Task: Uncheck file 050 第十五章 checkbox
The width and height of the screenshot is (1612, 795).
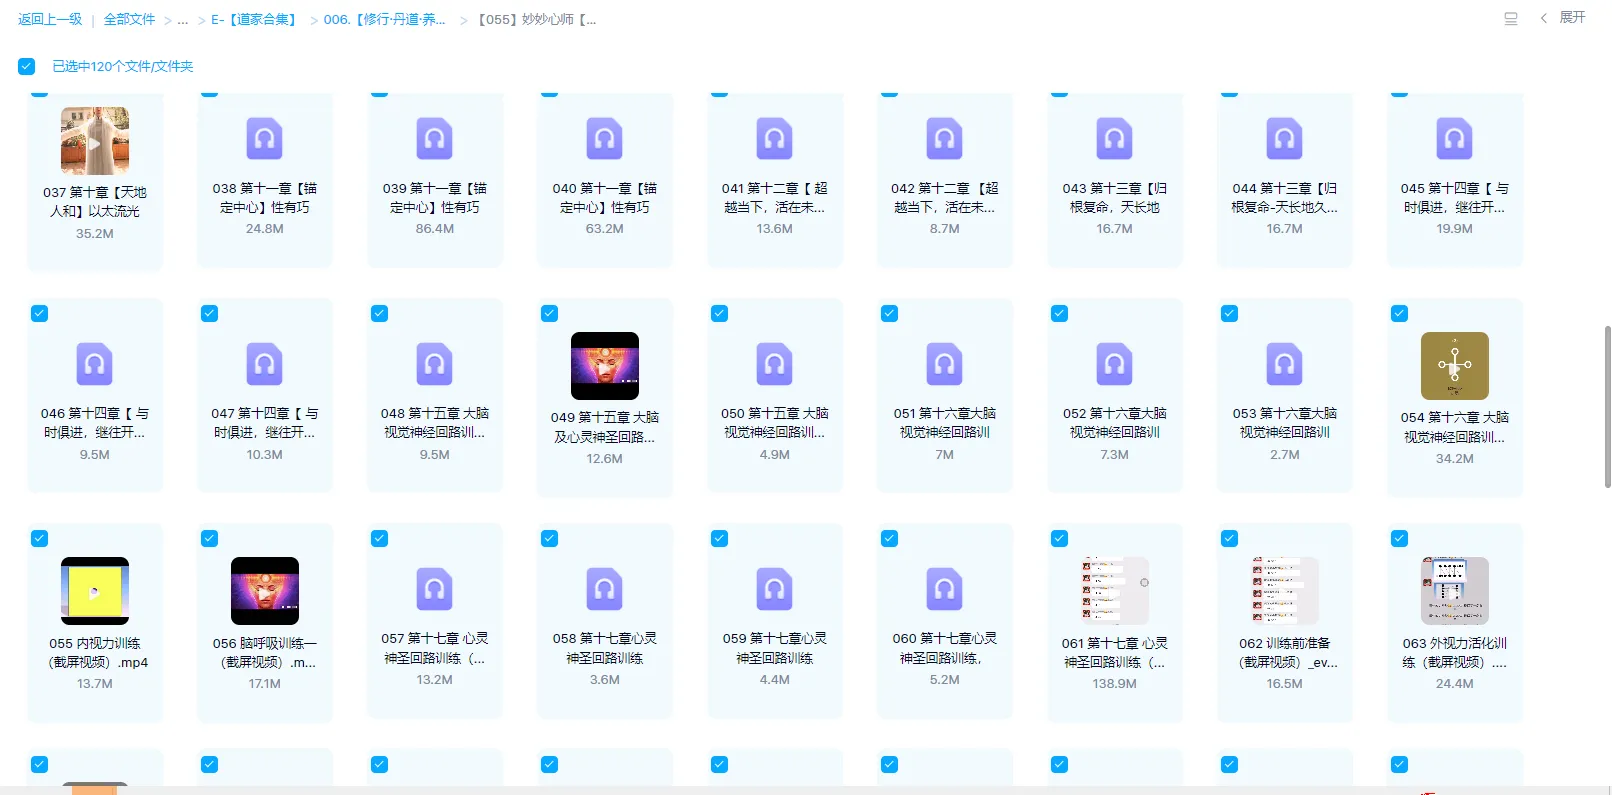Action: [x=719, y=313]
